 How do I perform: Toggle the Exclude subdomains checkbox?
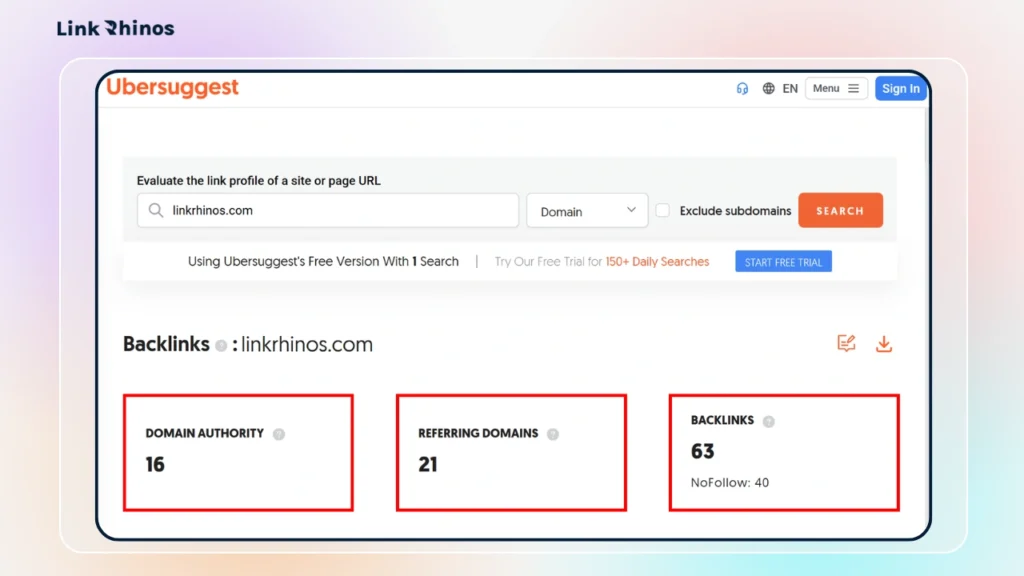[662, 210]
